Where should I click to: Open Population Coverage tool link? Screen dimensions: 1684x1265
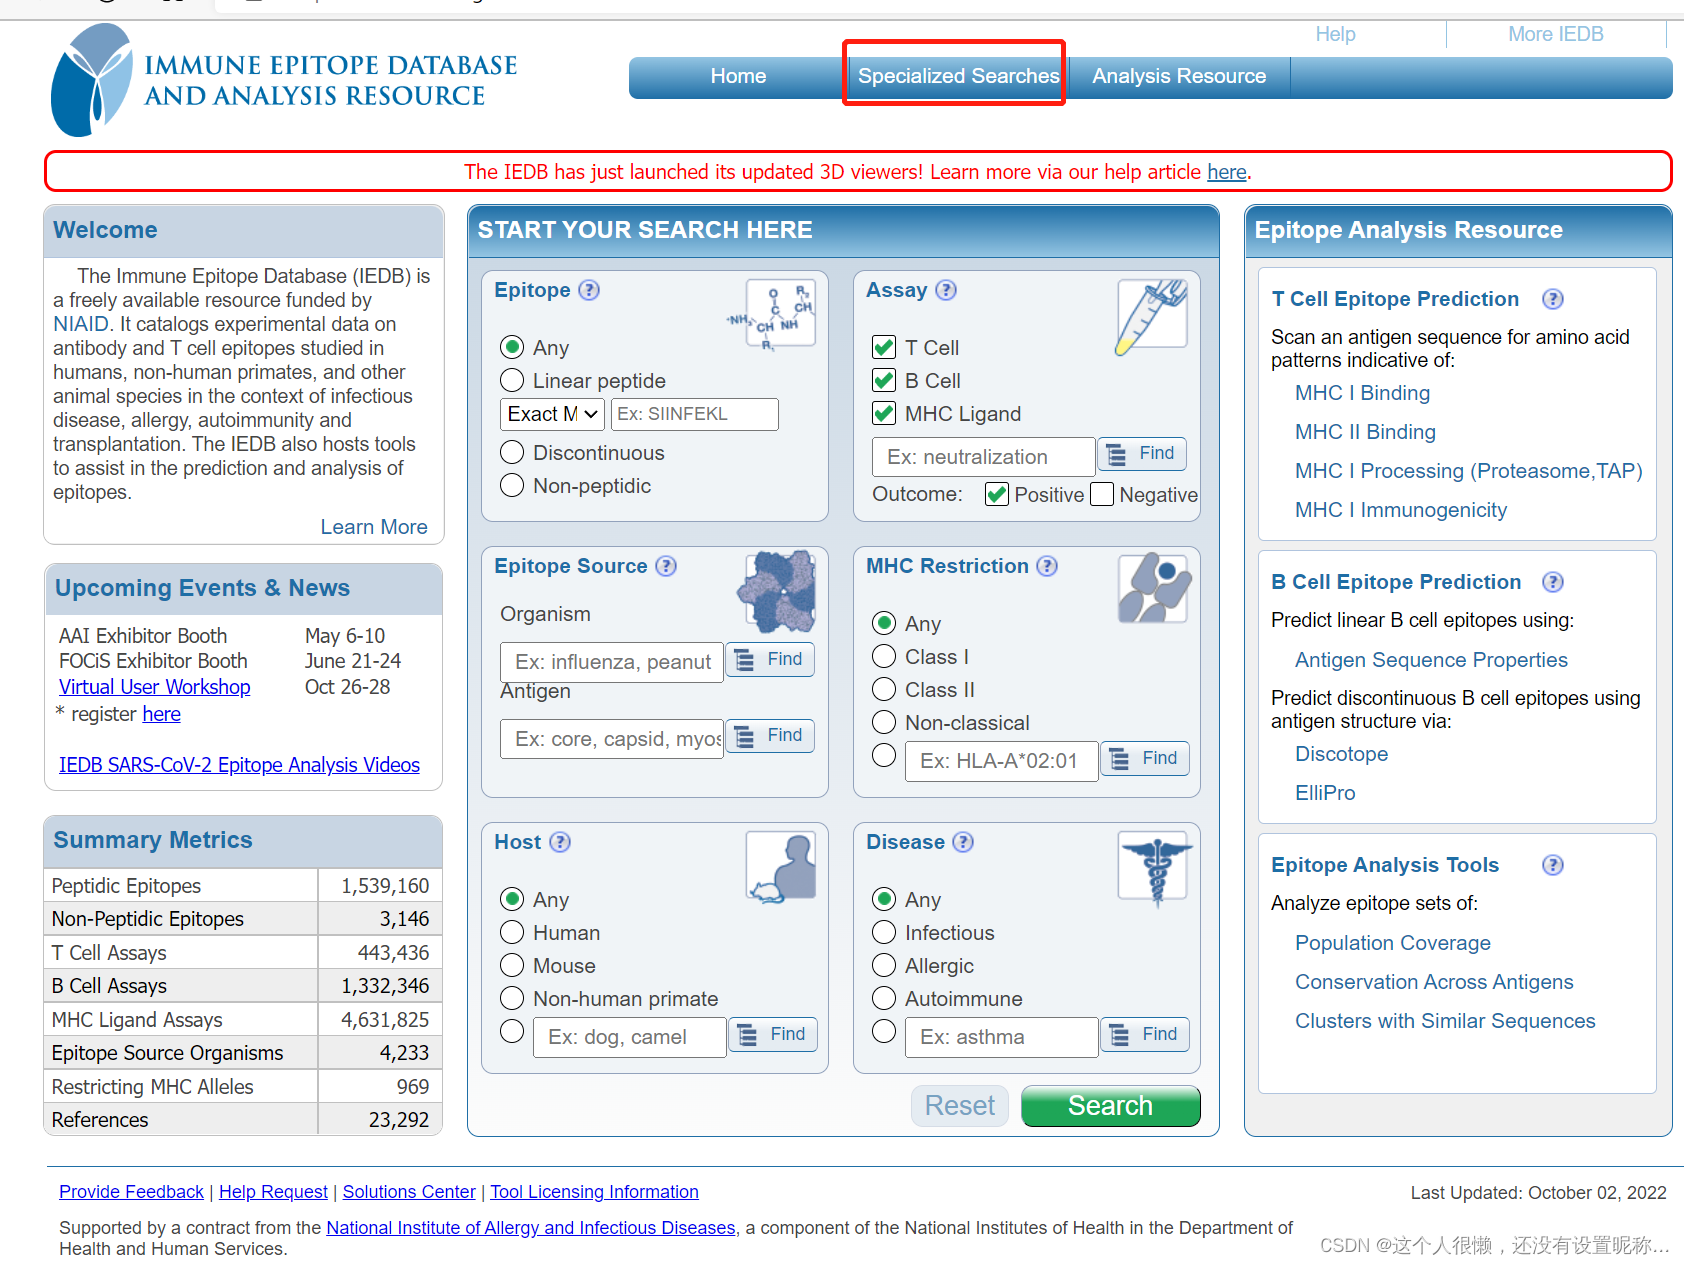1392,944
